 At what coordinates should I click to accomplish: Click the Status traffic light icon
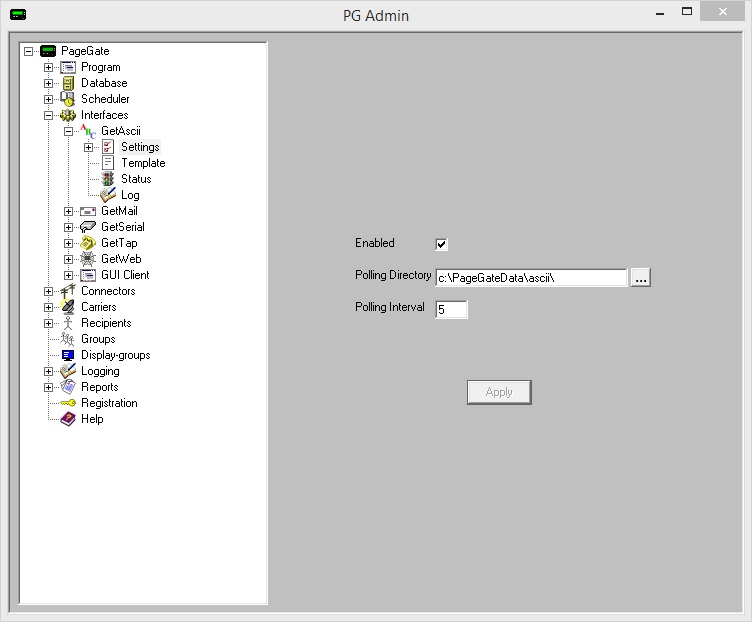click(108, 179)
